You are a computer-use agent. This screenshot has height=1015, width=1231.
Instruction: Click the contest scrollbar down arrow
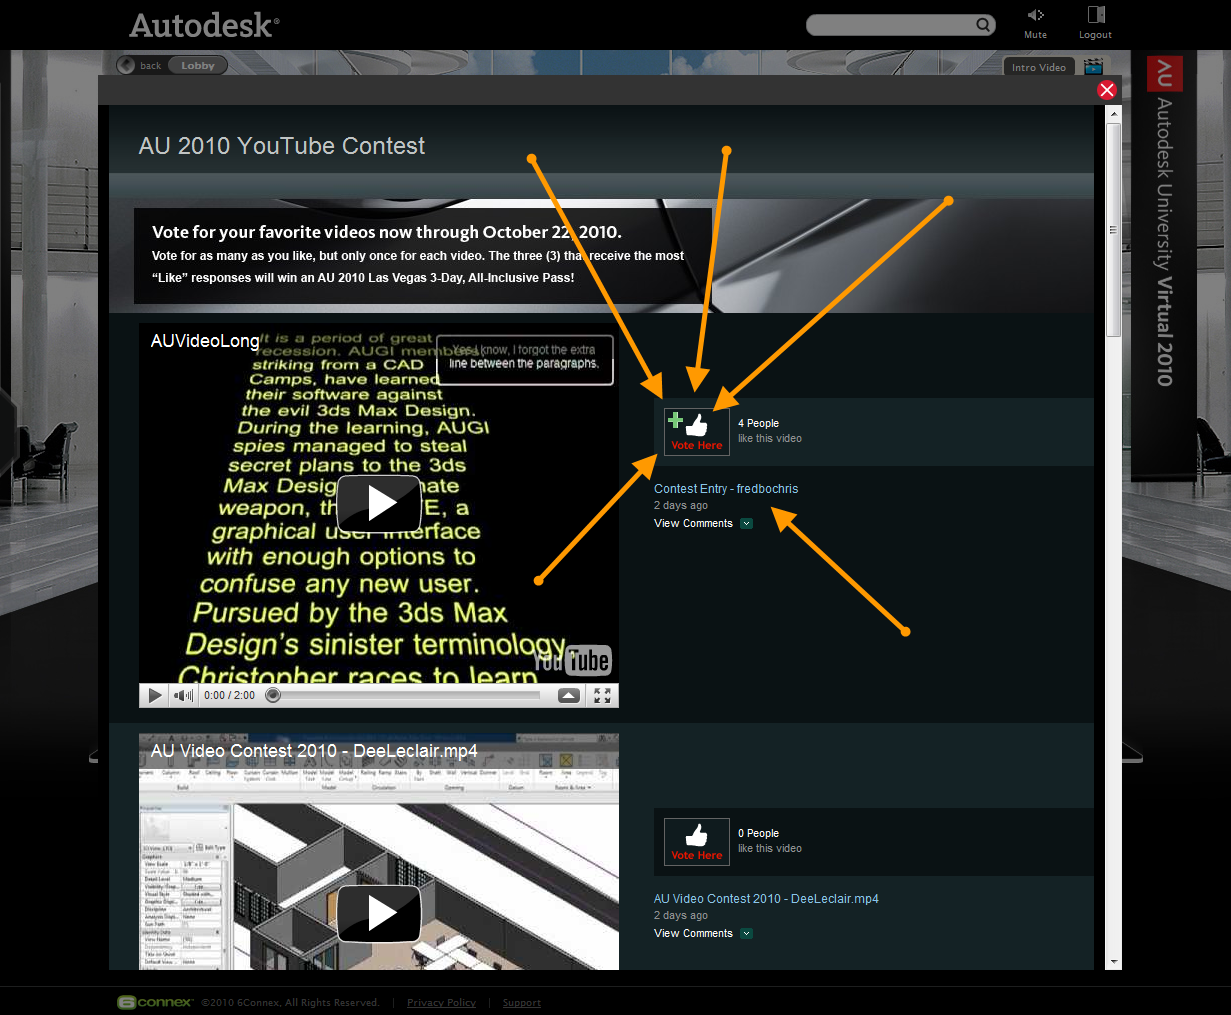pyautogui.click(x=1114, y=962)
